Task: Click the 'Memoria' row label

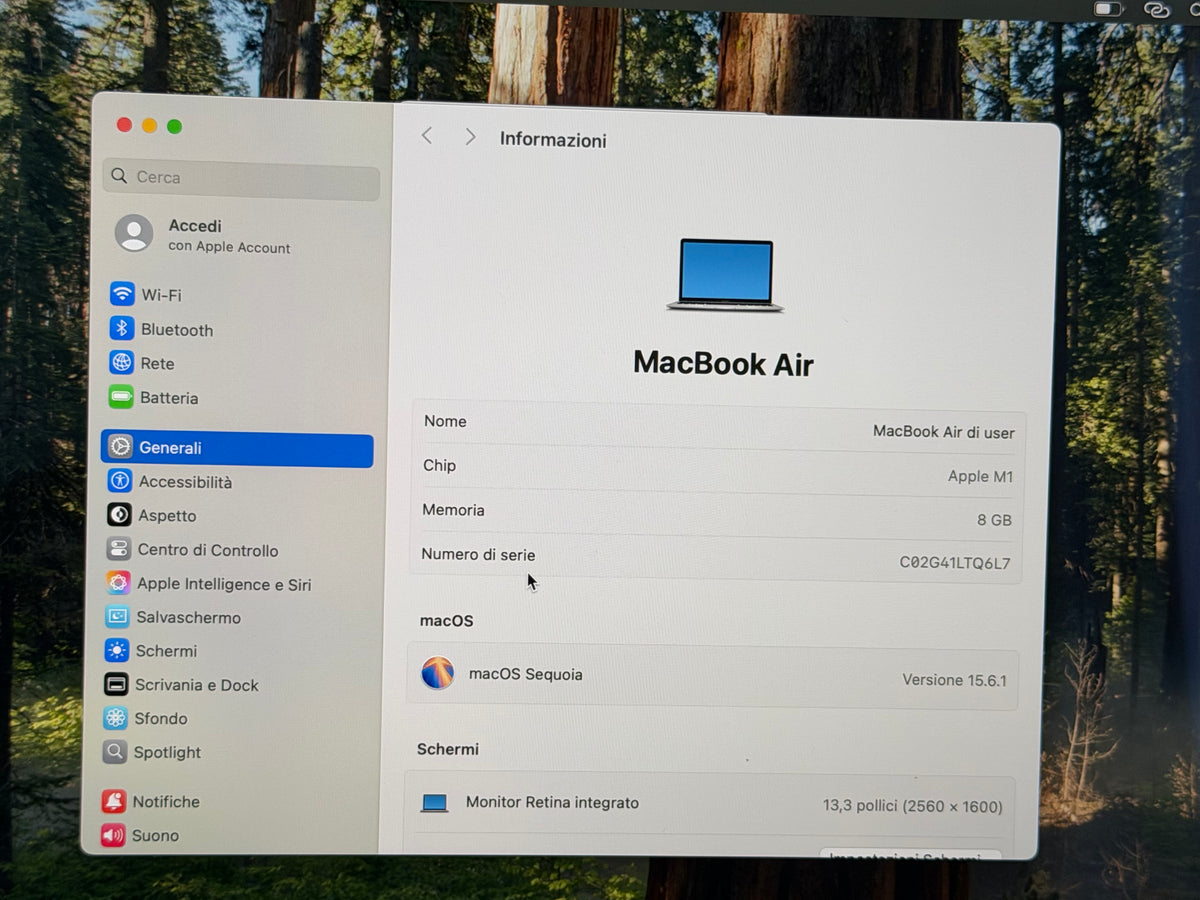Action: coord(453,510)
